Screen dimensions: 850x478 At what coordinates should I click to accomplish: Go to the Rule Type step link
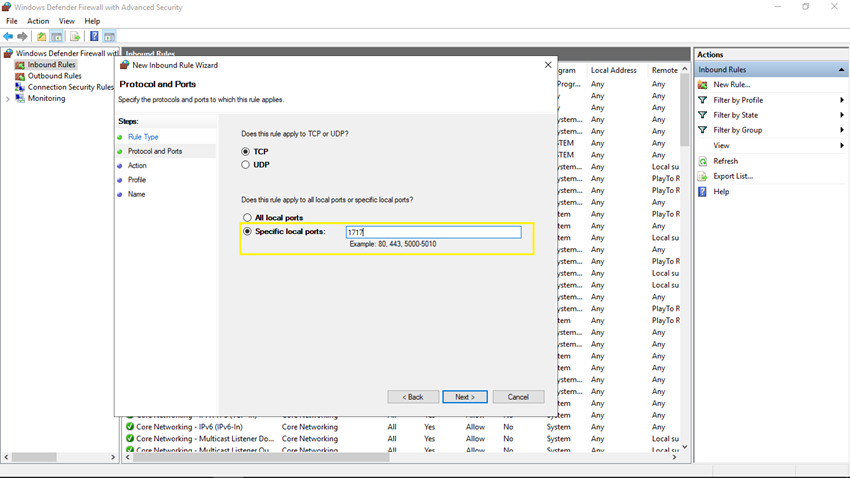[x=143, y=137]
